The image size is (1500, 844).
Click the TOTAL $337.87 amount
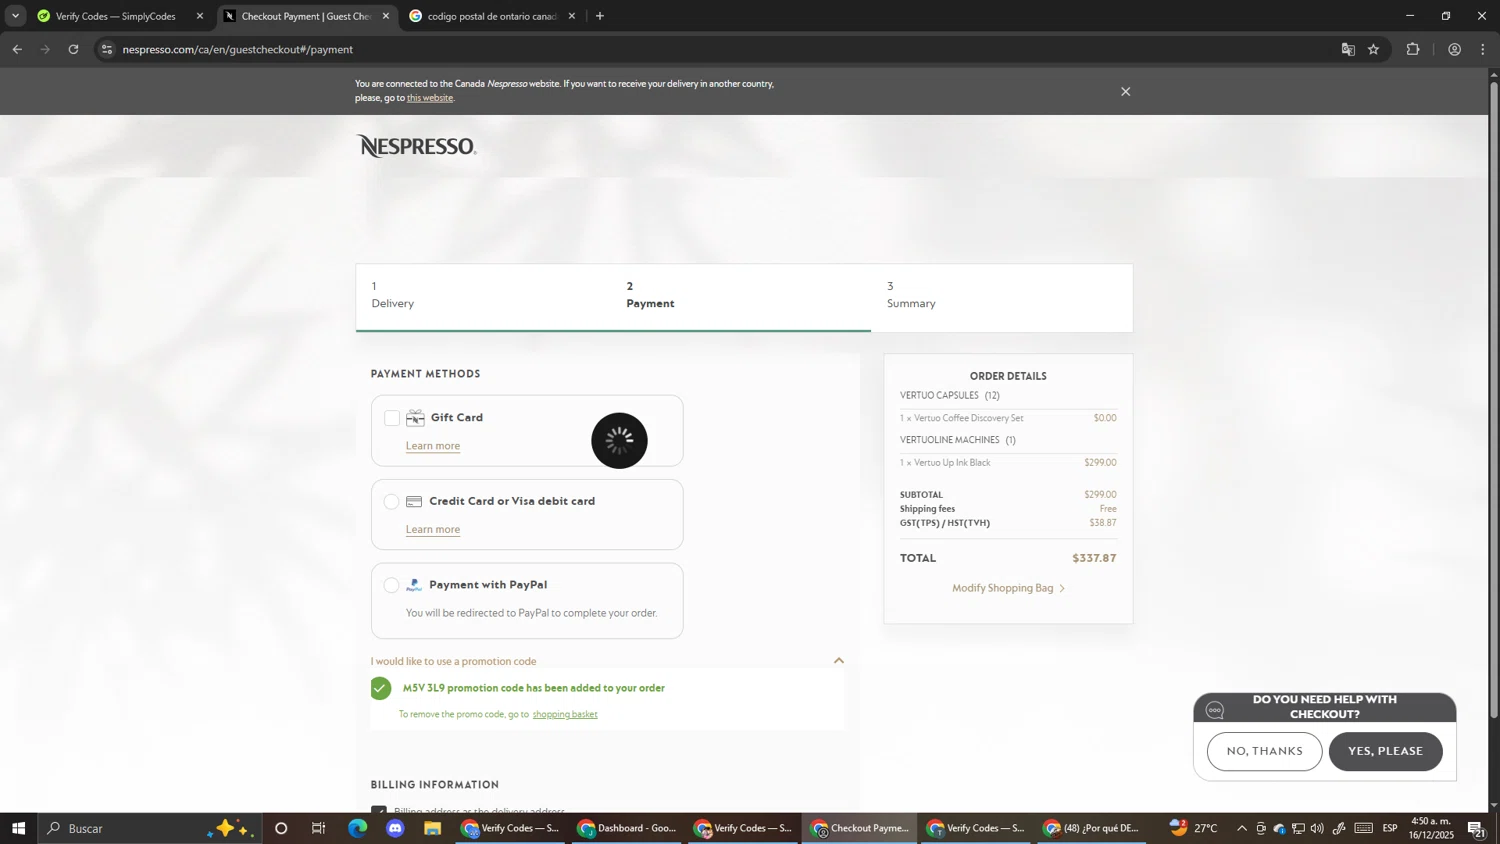[x=1094, y=558]
